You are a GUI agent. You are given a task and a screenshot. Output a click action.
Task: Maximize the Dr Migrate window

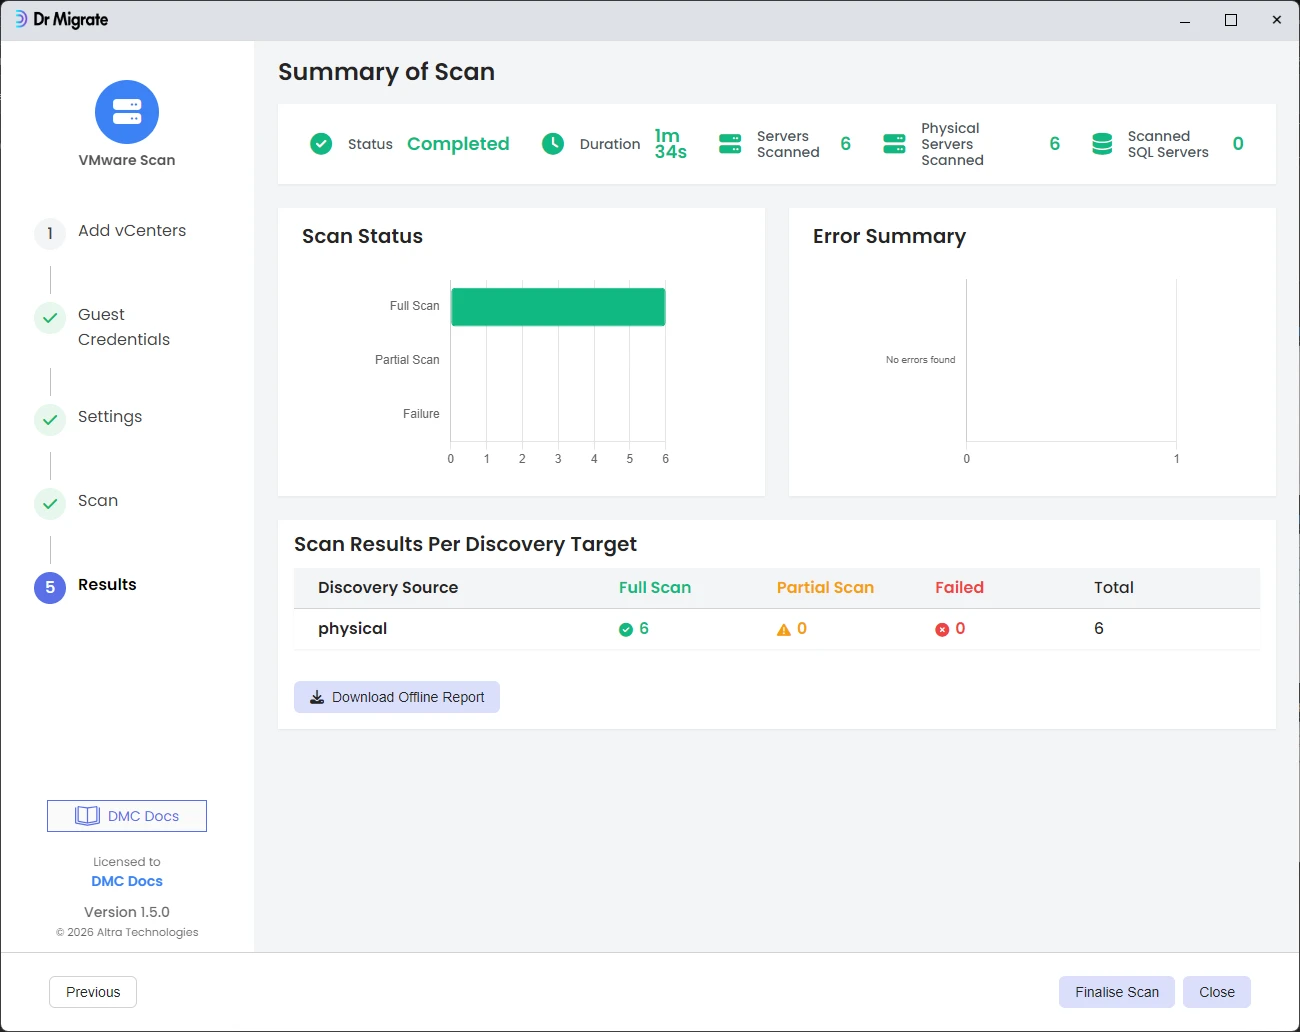click(1231, 20)
